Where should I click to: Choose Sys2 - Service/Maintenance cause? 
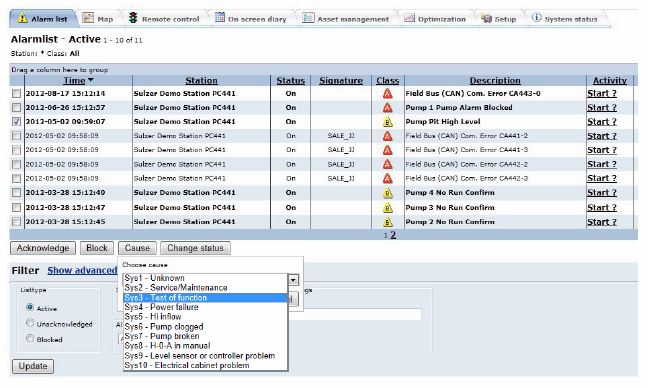click(x=205, y=288)
